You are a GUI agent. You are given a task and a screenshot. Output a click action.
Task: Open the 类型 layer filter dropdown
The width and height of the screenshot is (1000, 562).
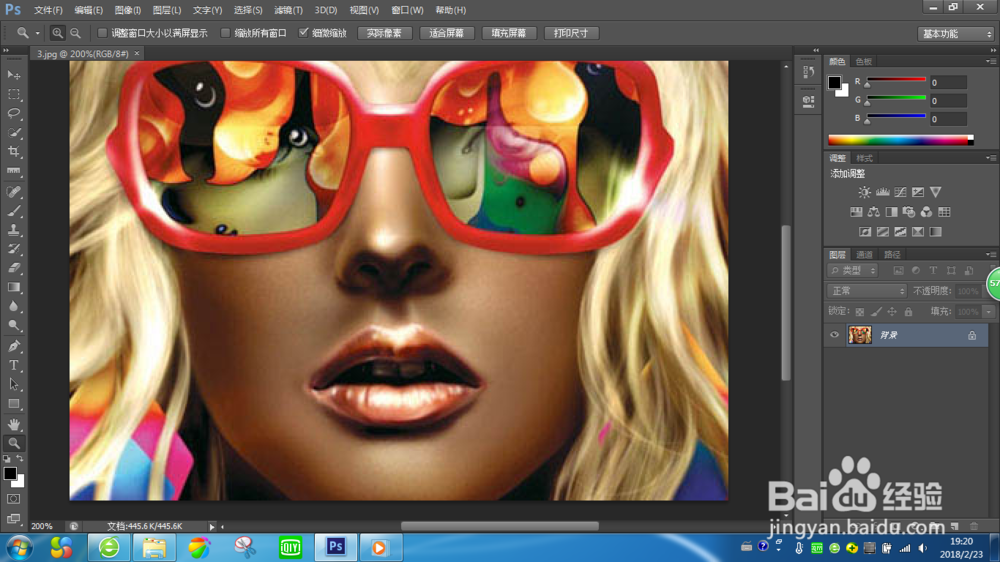click(853, 270)
